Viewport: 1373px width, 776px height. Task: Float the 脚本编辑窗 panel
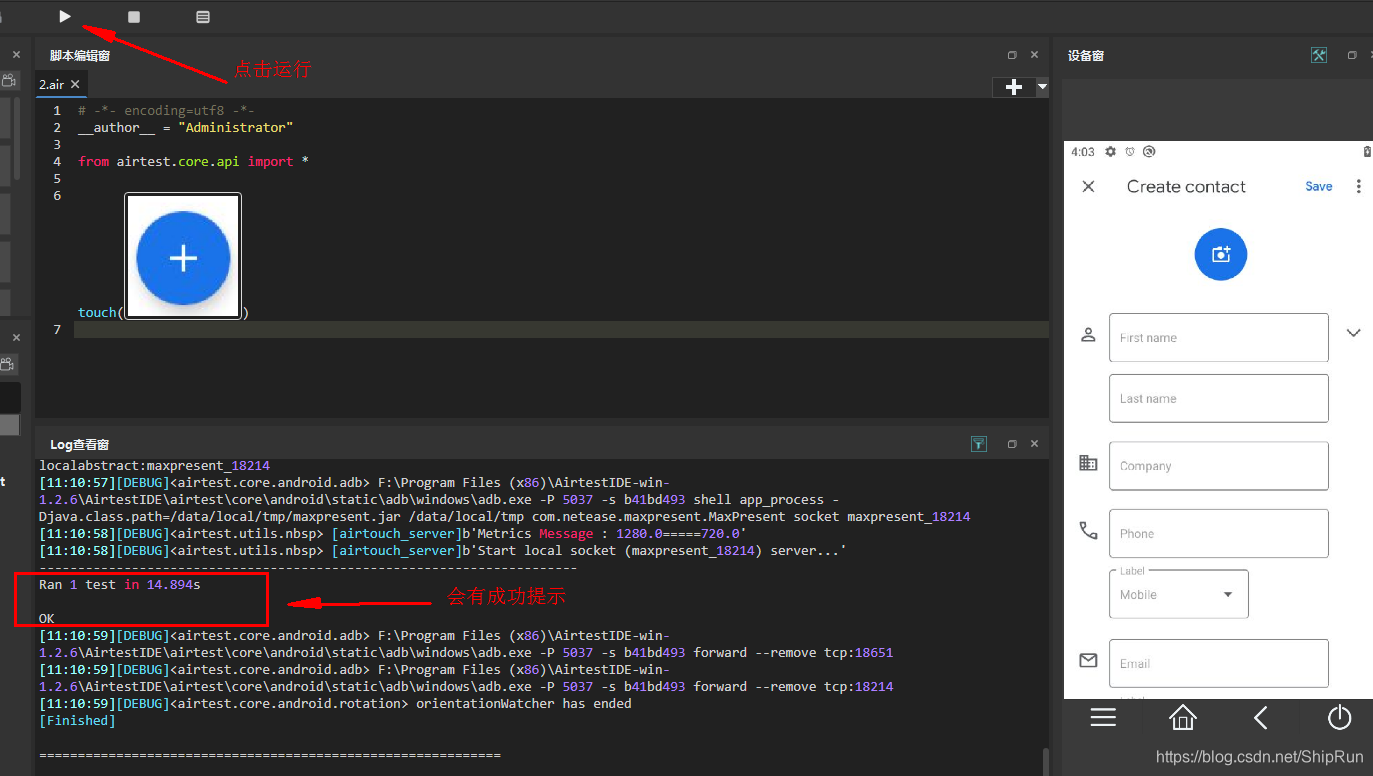tap(1012, 56)
